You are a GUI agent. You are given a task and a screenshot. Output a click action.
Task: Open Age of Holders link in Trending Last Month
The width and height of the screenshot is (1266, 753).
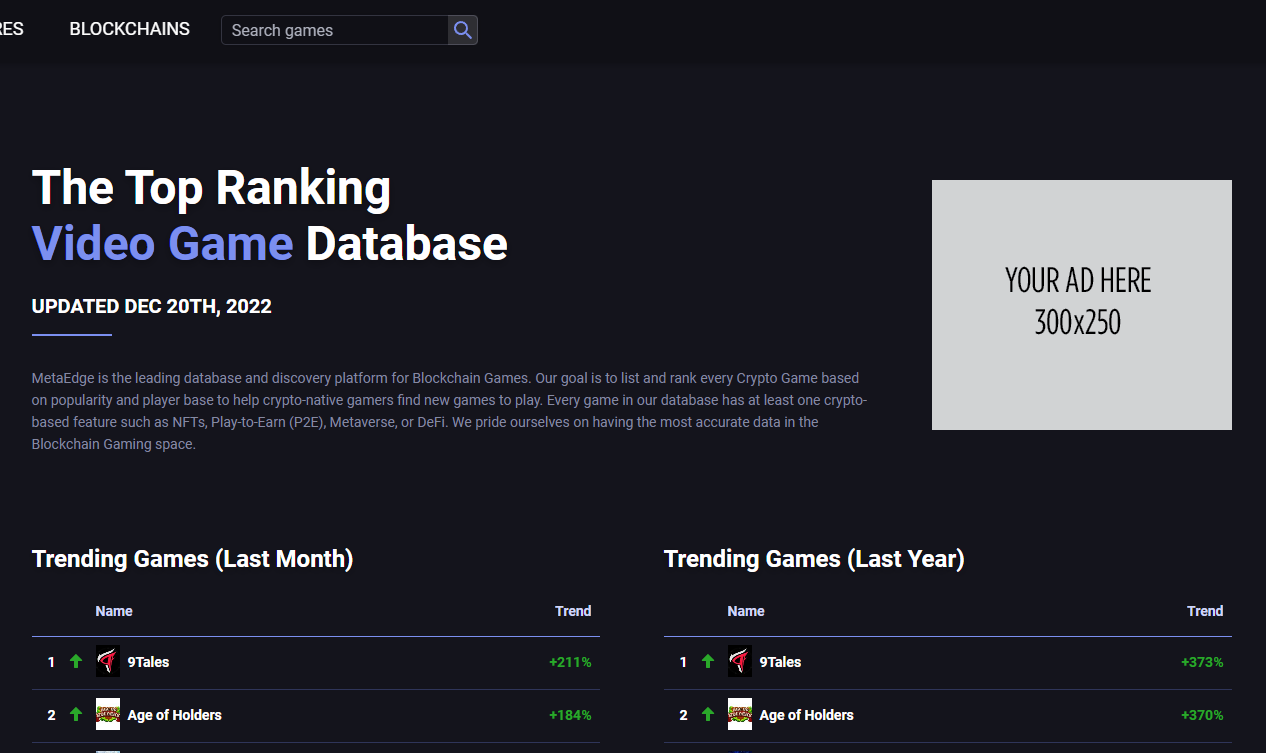point(174,715)
